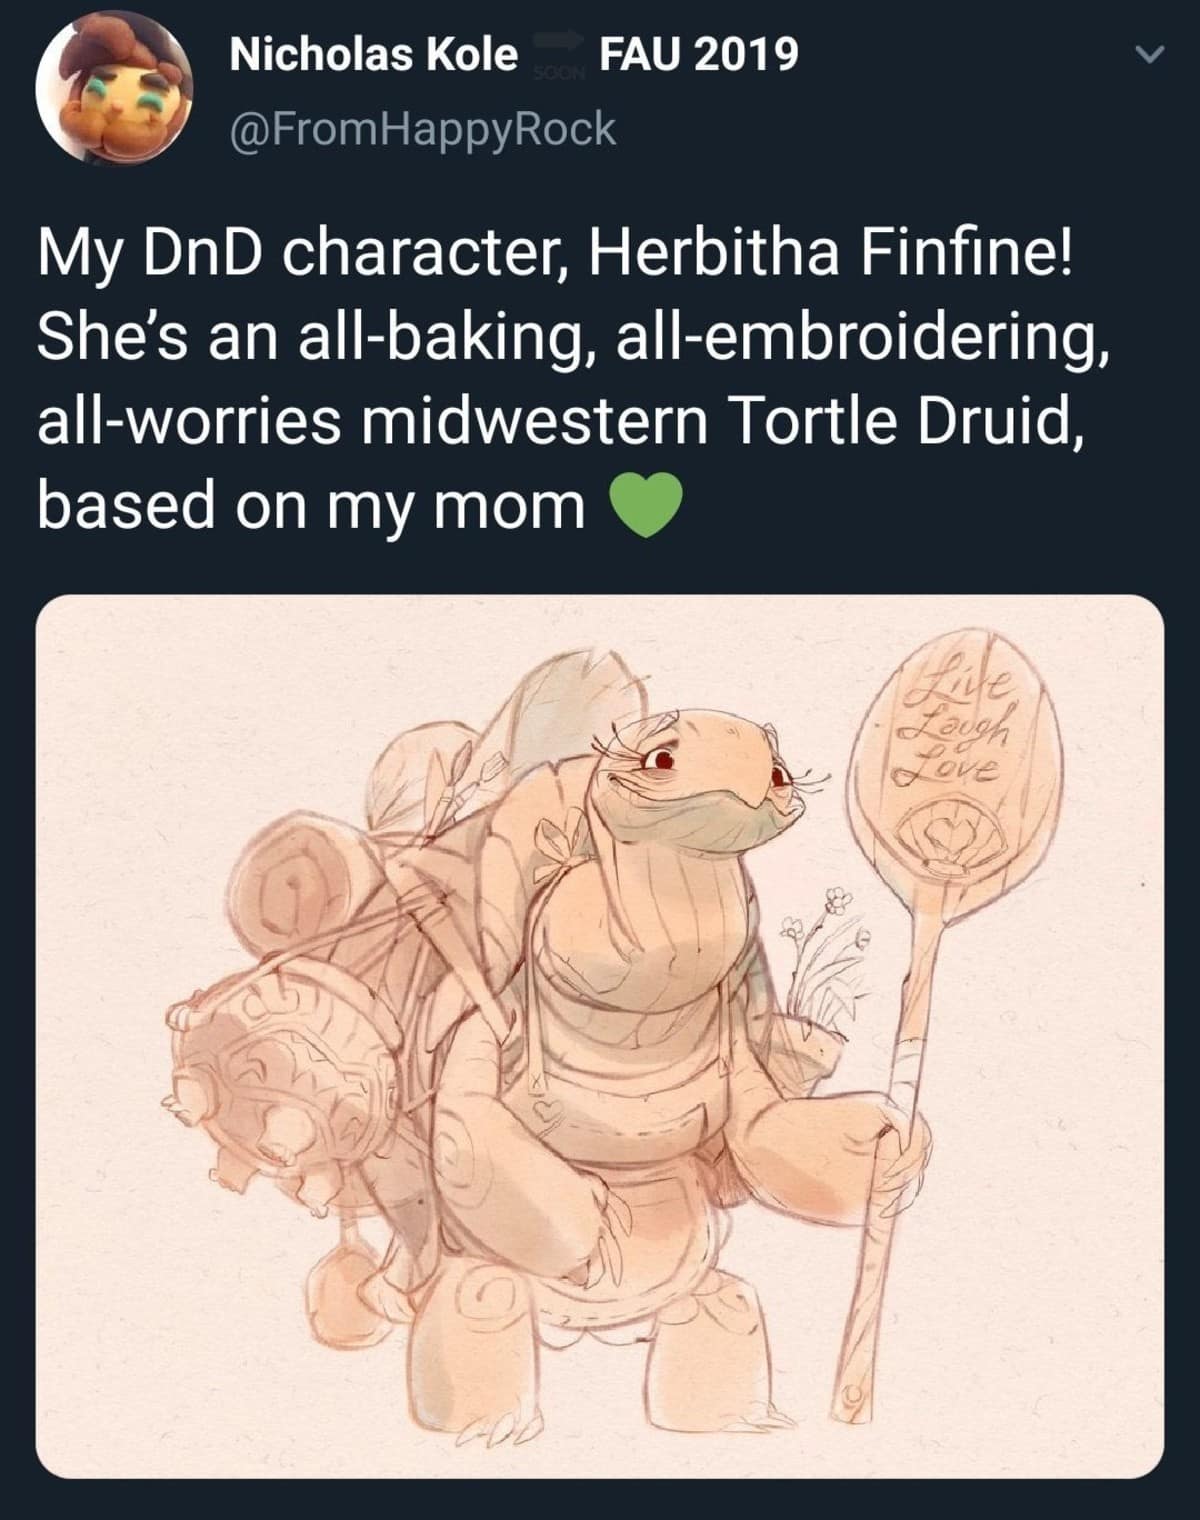The image size is (1200, 1520).
Task: Click the display name Nicholas Kole
Action: point(373,55)
